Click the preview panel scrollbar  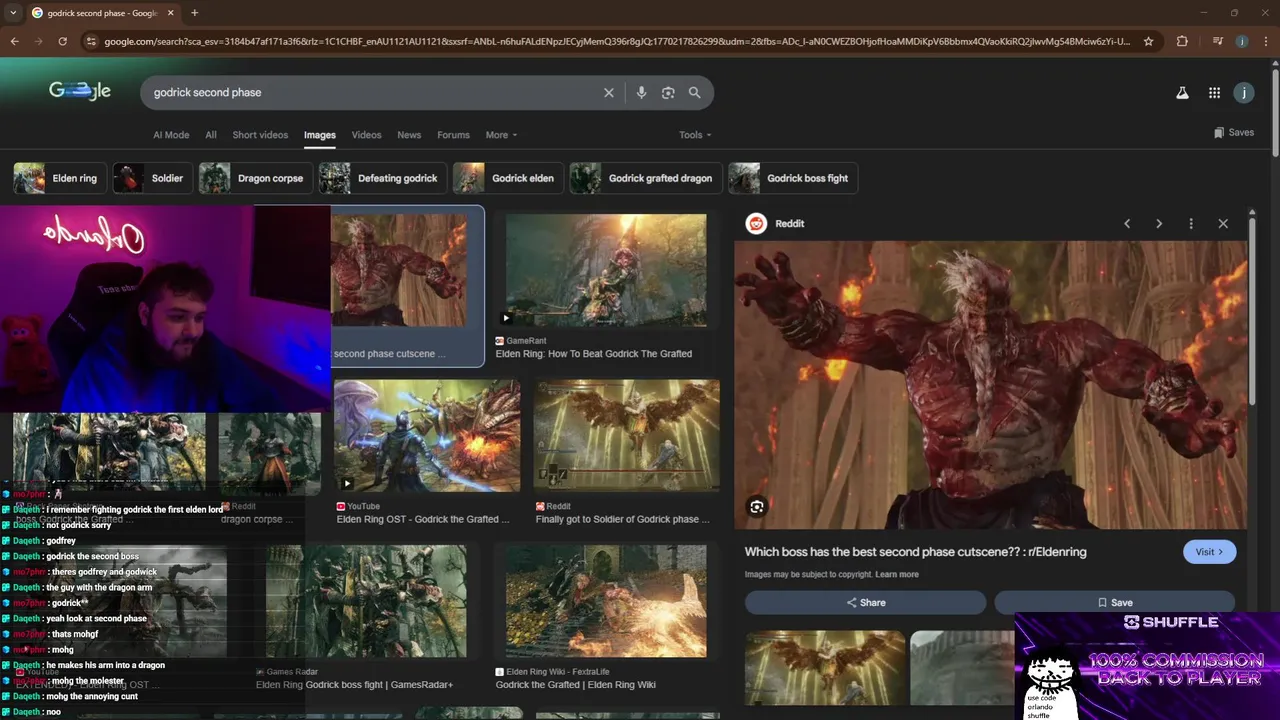coord(1251,310)
